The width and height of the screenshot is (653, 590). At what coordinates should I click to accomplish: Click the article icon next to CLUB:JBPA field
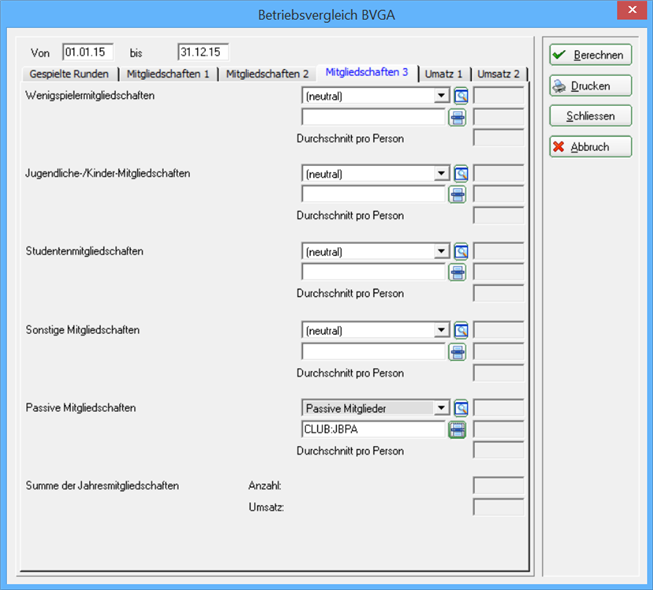(x=458, y=429)
